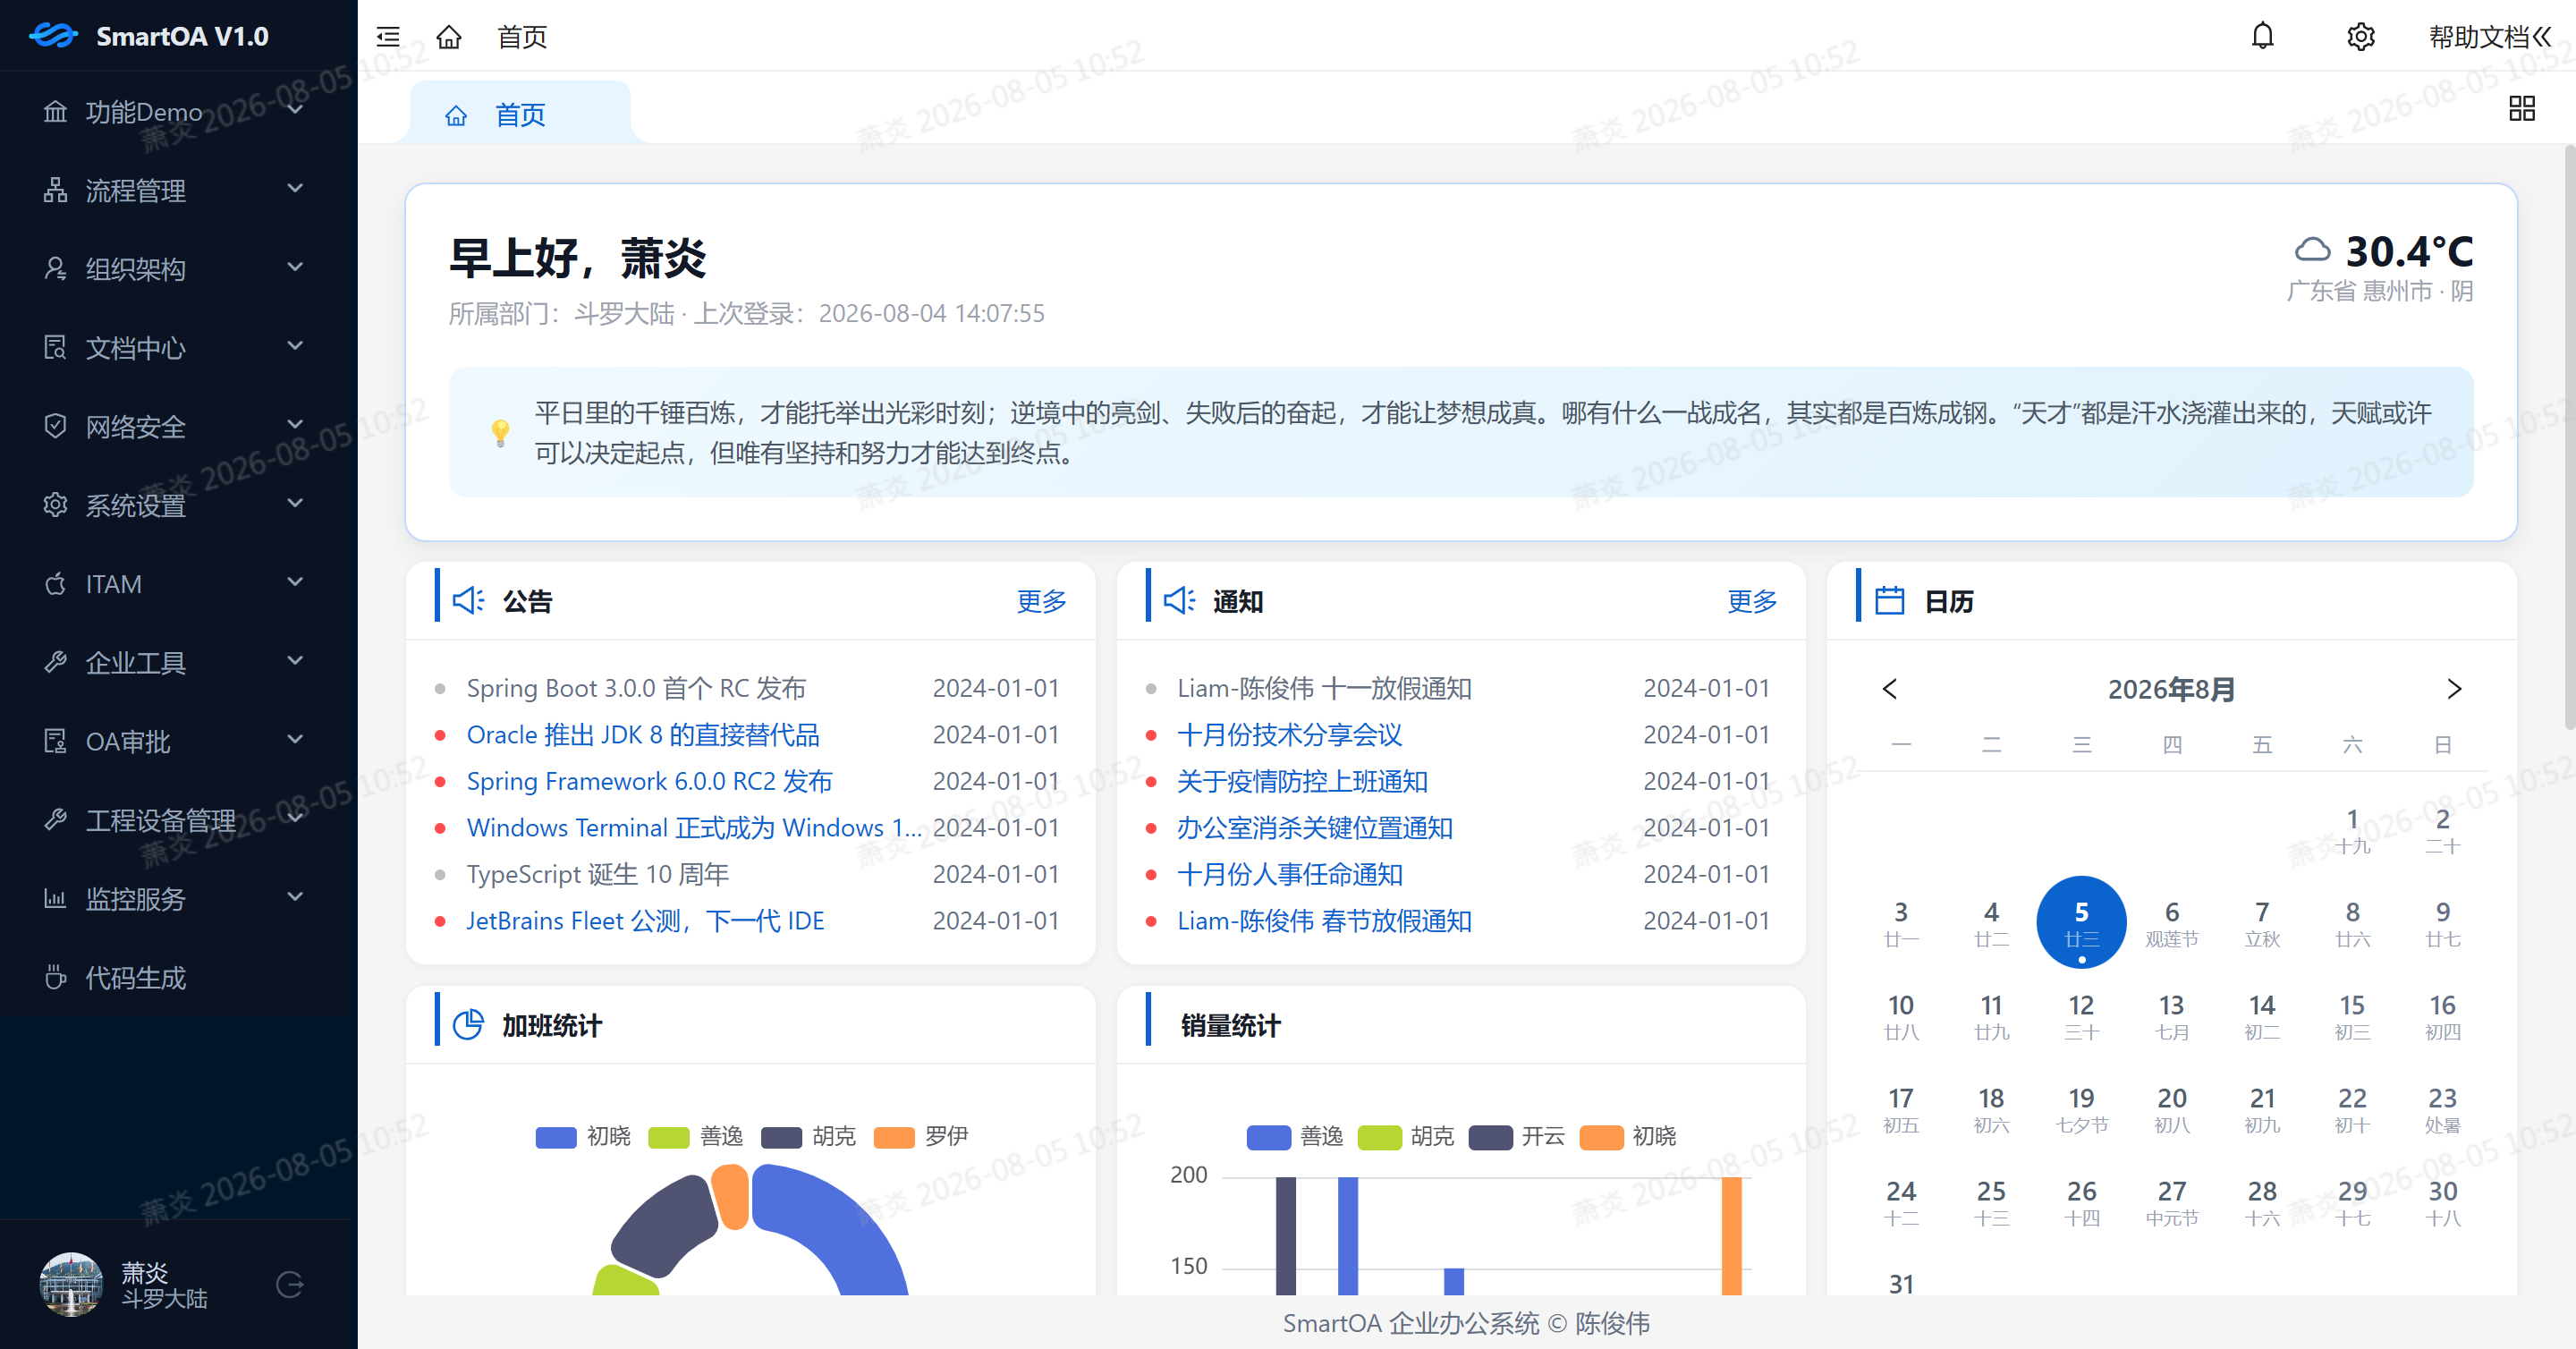Click the cloud weather icon

[2311, 250]
